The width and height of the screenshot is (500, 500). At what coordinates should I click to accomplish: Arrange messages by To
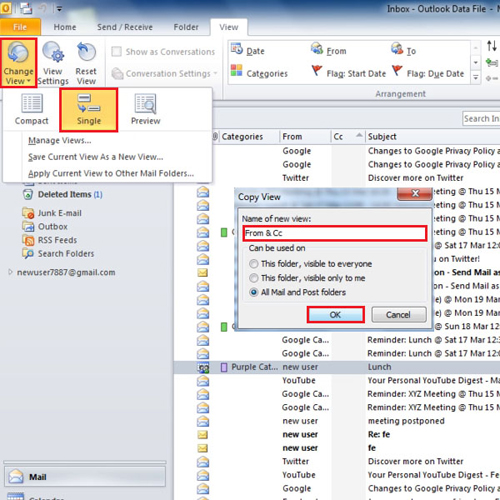click(x=403, y=51)
